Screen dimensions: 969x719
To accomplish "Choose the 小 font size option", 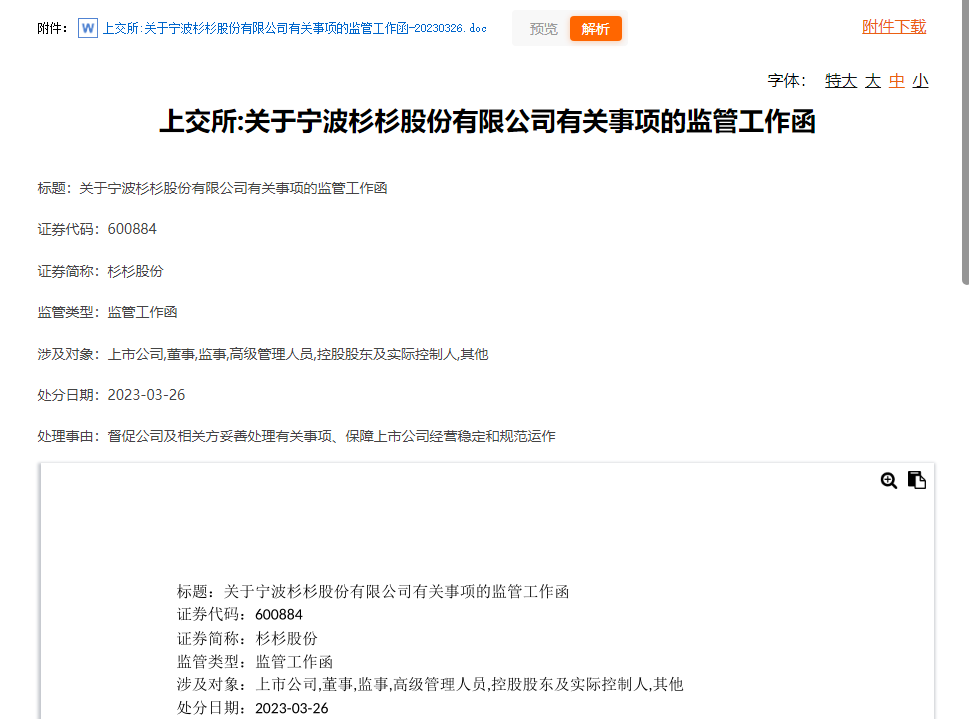I will (x=920, y=81).
